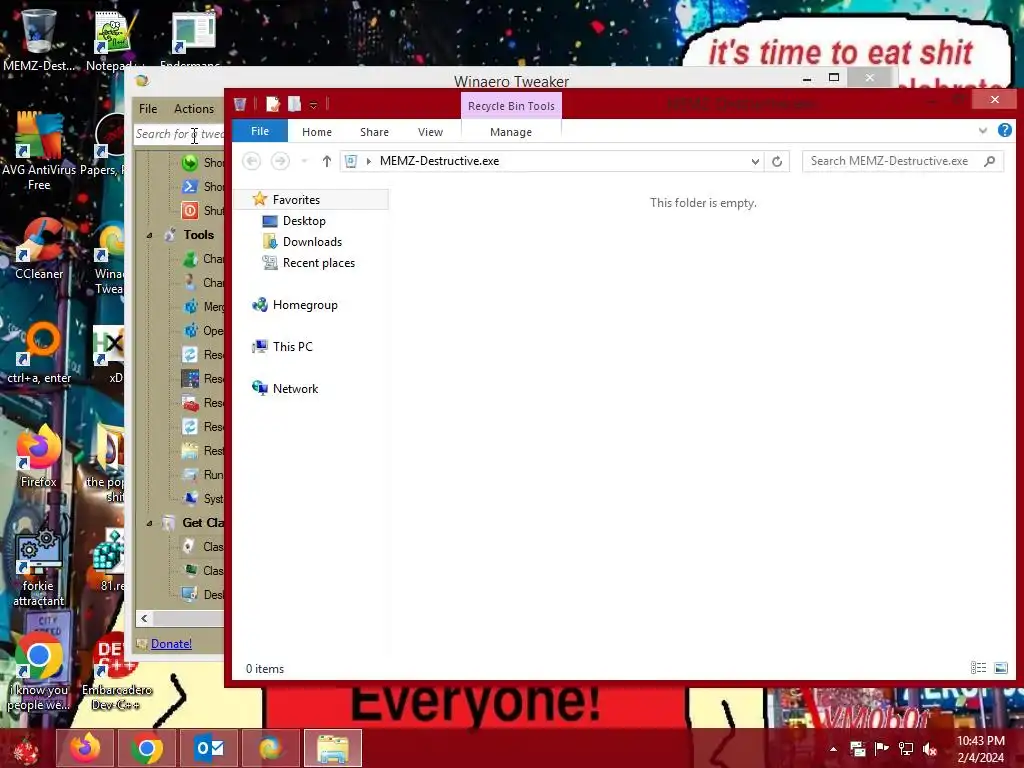Open Outlook from the taskbar
This screenshot has width=1024, height=768.
pyautogui.click(x=209, y=748)
